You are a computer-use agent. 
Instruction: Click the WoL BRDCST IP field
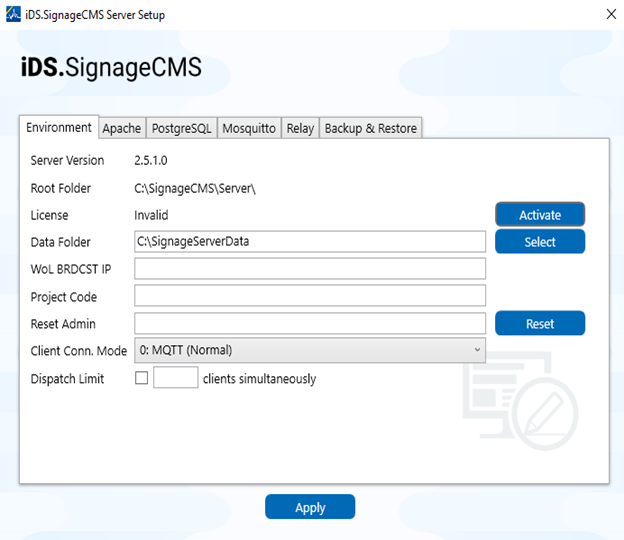310,269
